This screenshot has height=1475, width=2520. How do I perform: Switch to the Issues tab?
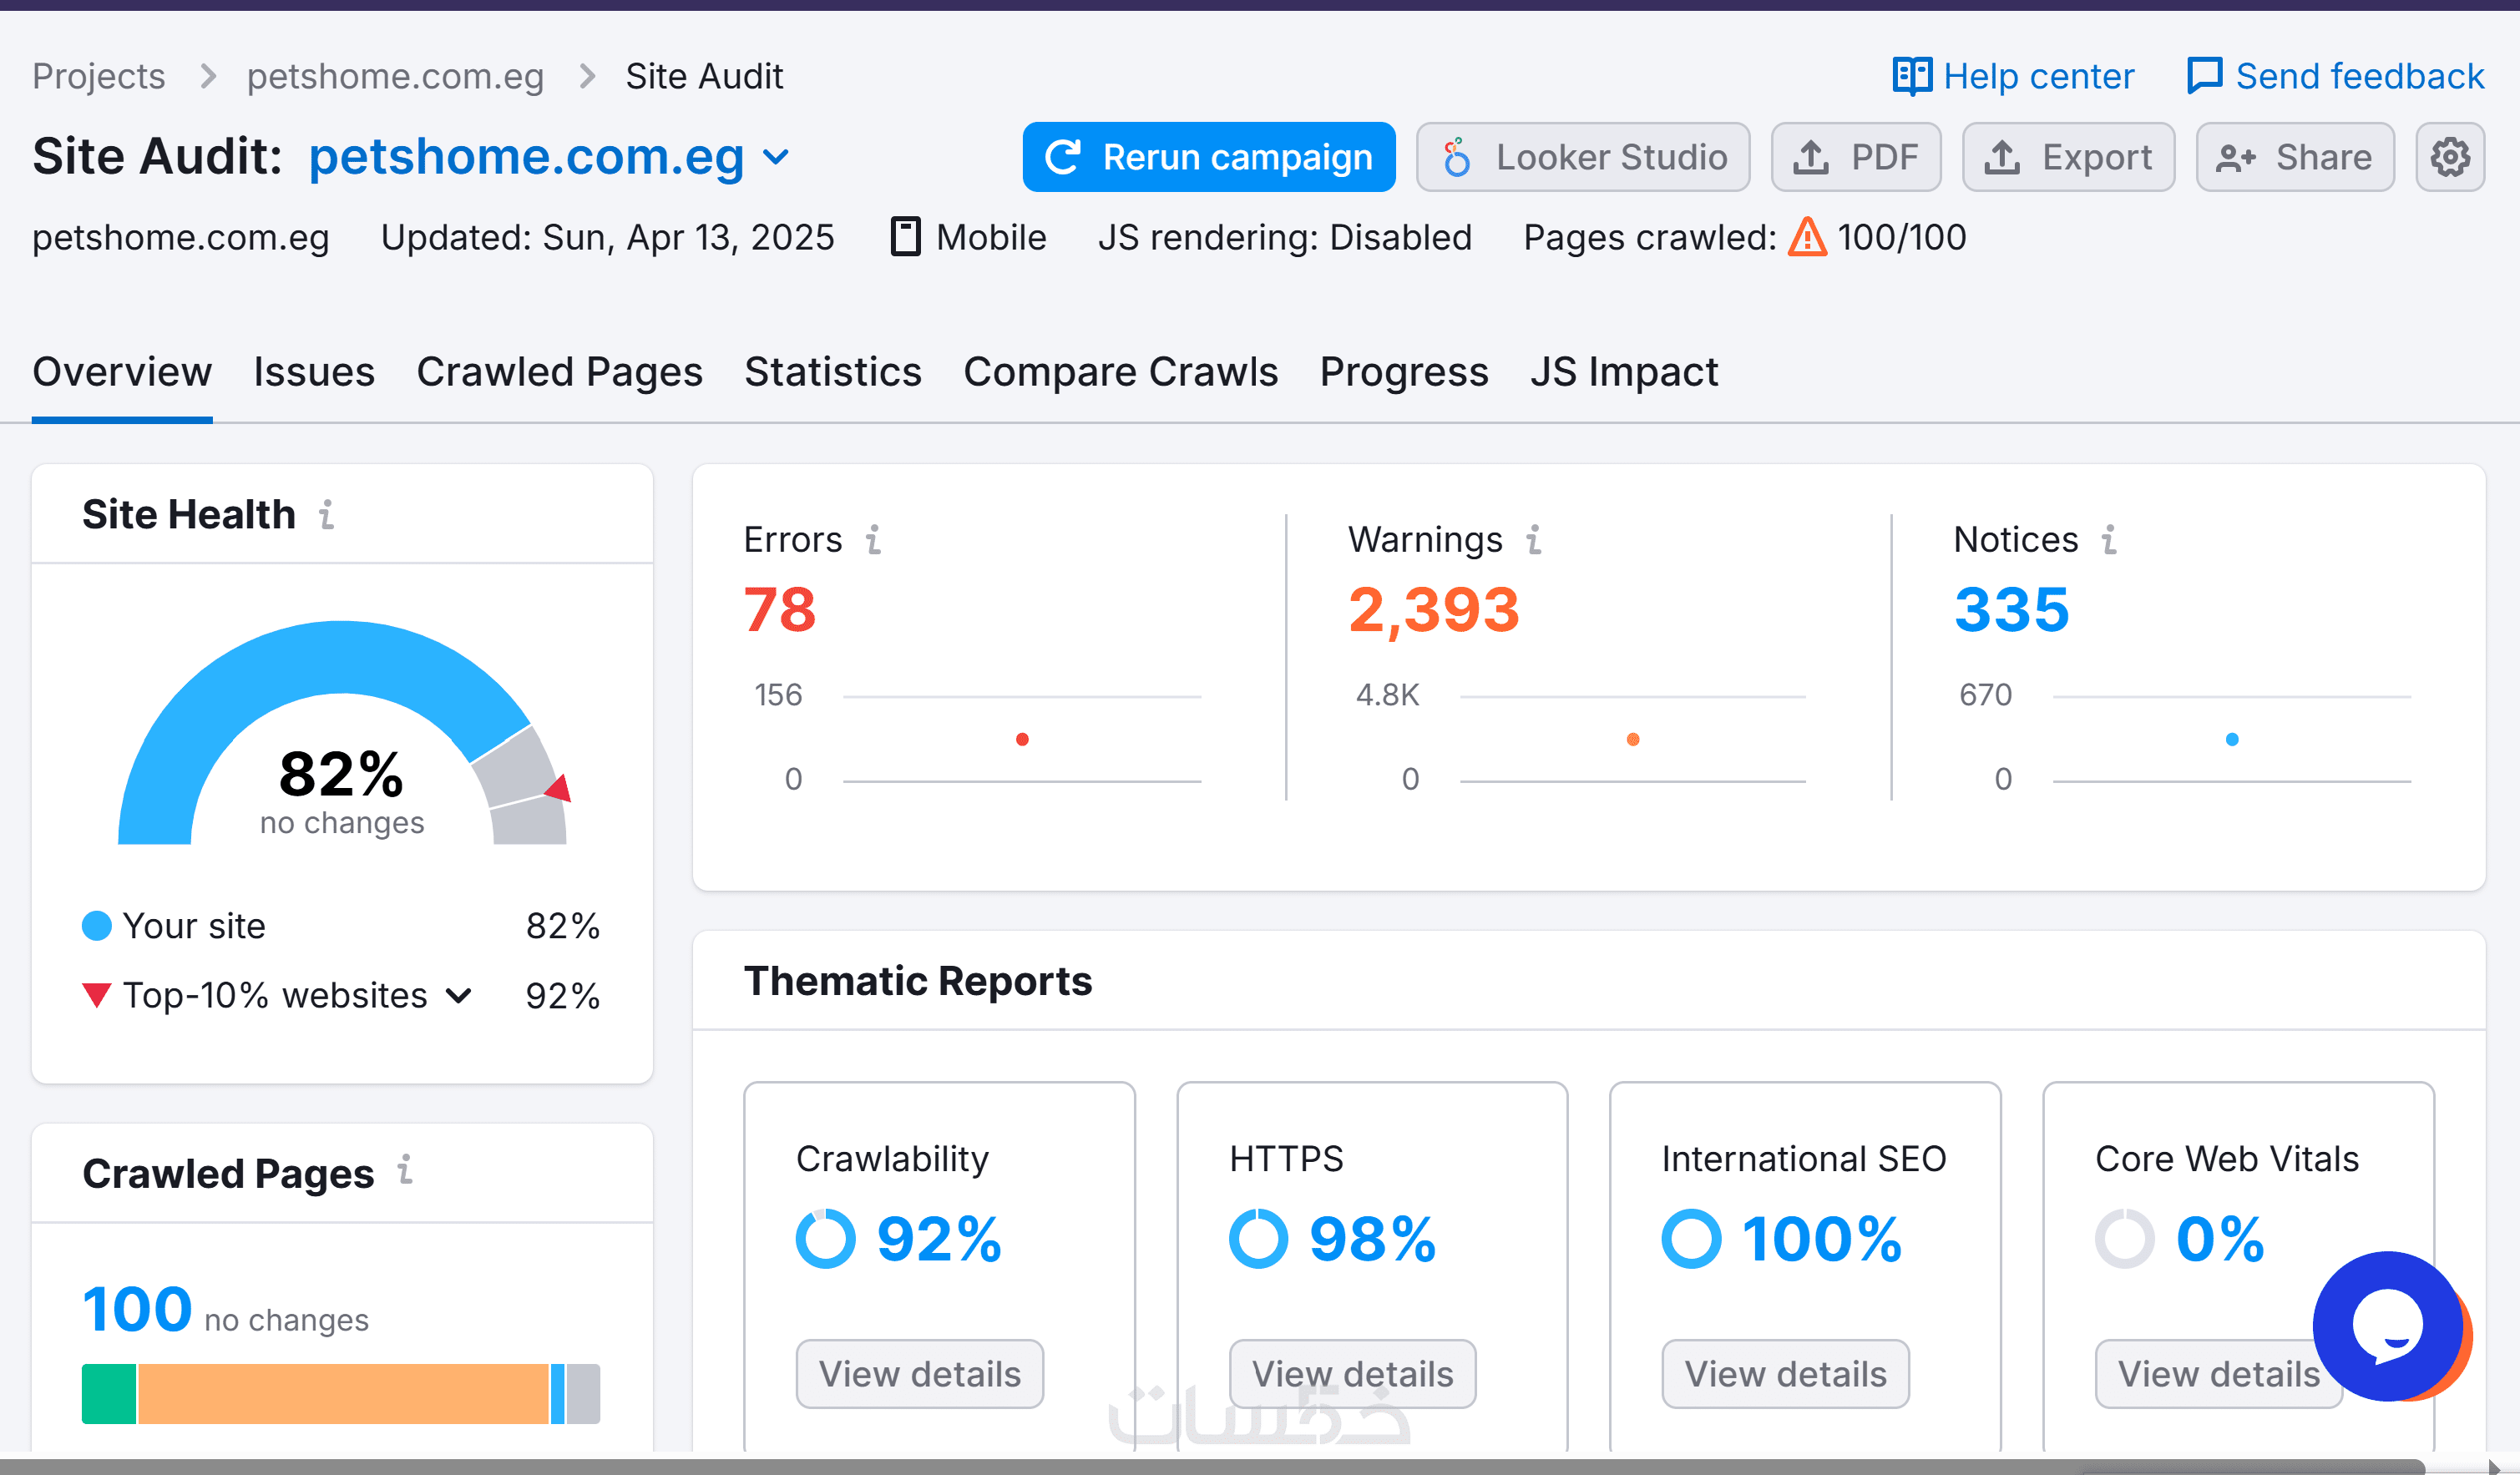tap(313, 372)
